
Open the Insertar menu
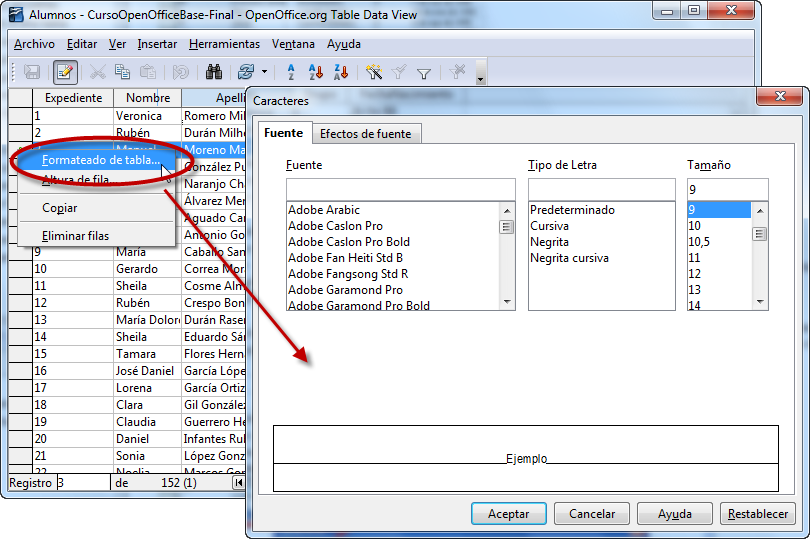pyautogui.click(x=157, y=44)
